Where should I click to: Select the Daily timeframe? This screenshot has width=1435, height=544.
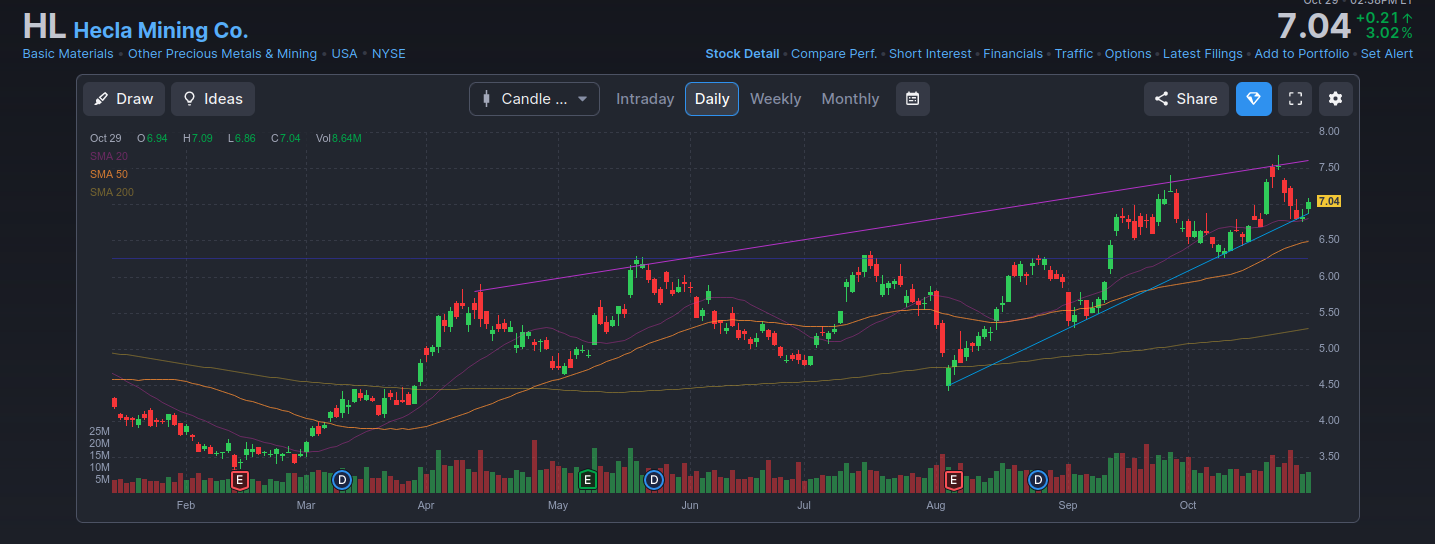[712, 99]
